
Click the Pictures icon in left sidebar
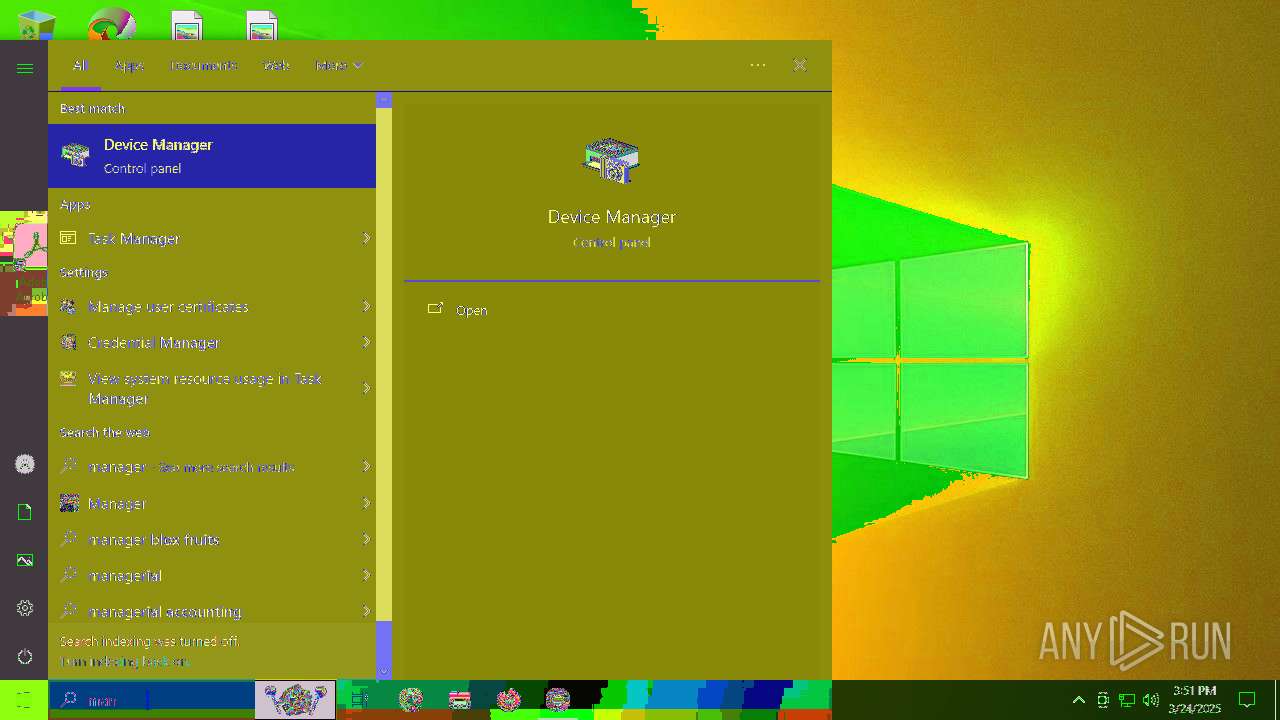[25, 560]
